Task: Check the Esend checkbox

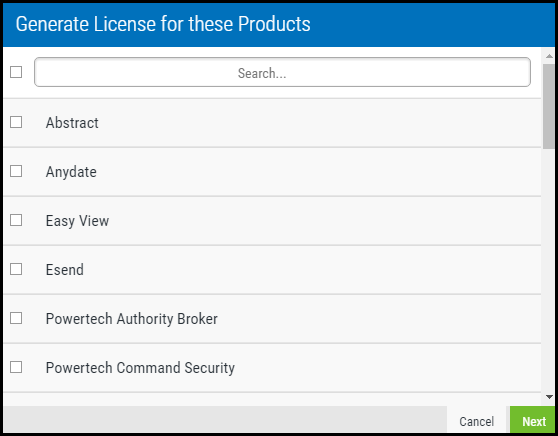Action: 16,269
